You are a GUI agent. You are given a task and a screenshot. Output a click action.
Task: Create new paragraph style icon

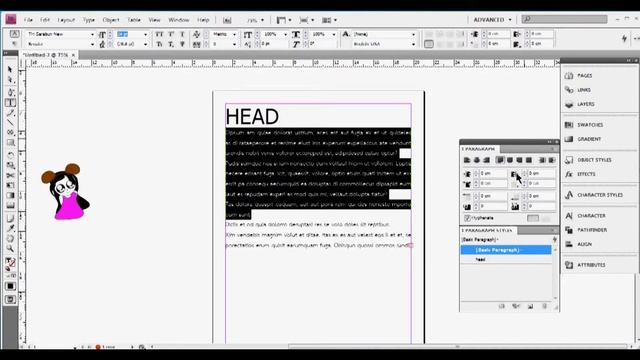coord(530,306)
